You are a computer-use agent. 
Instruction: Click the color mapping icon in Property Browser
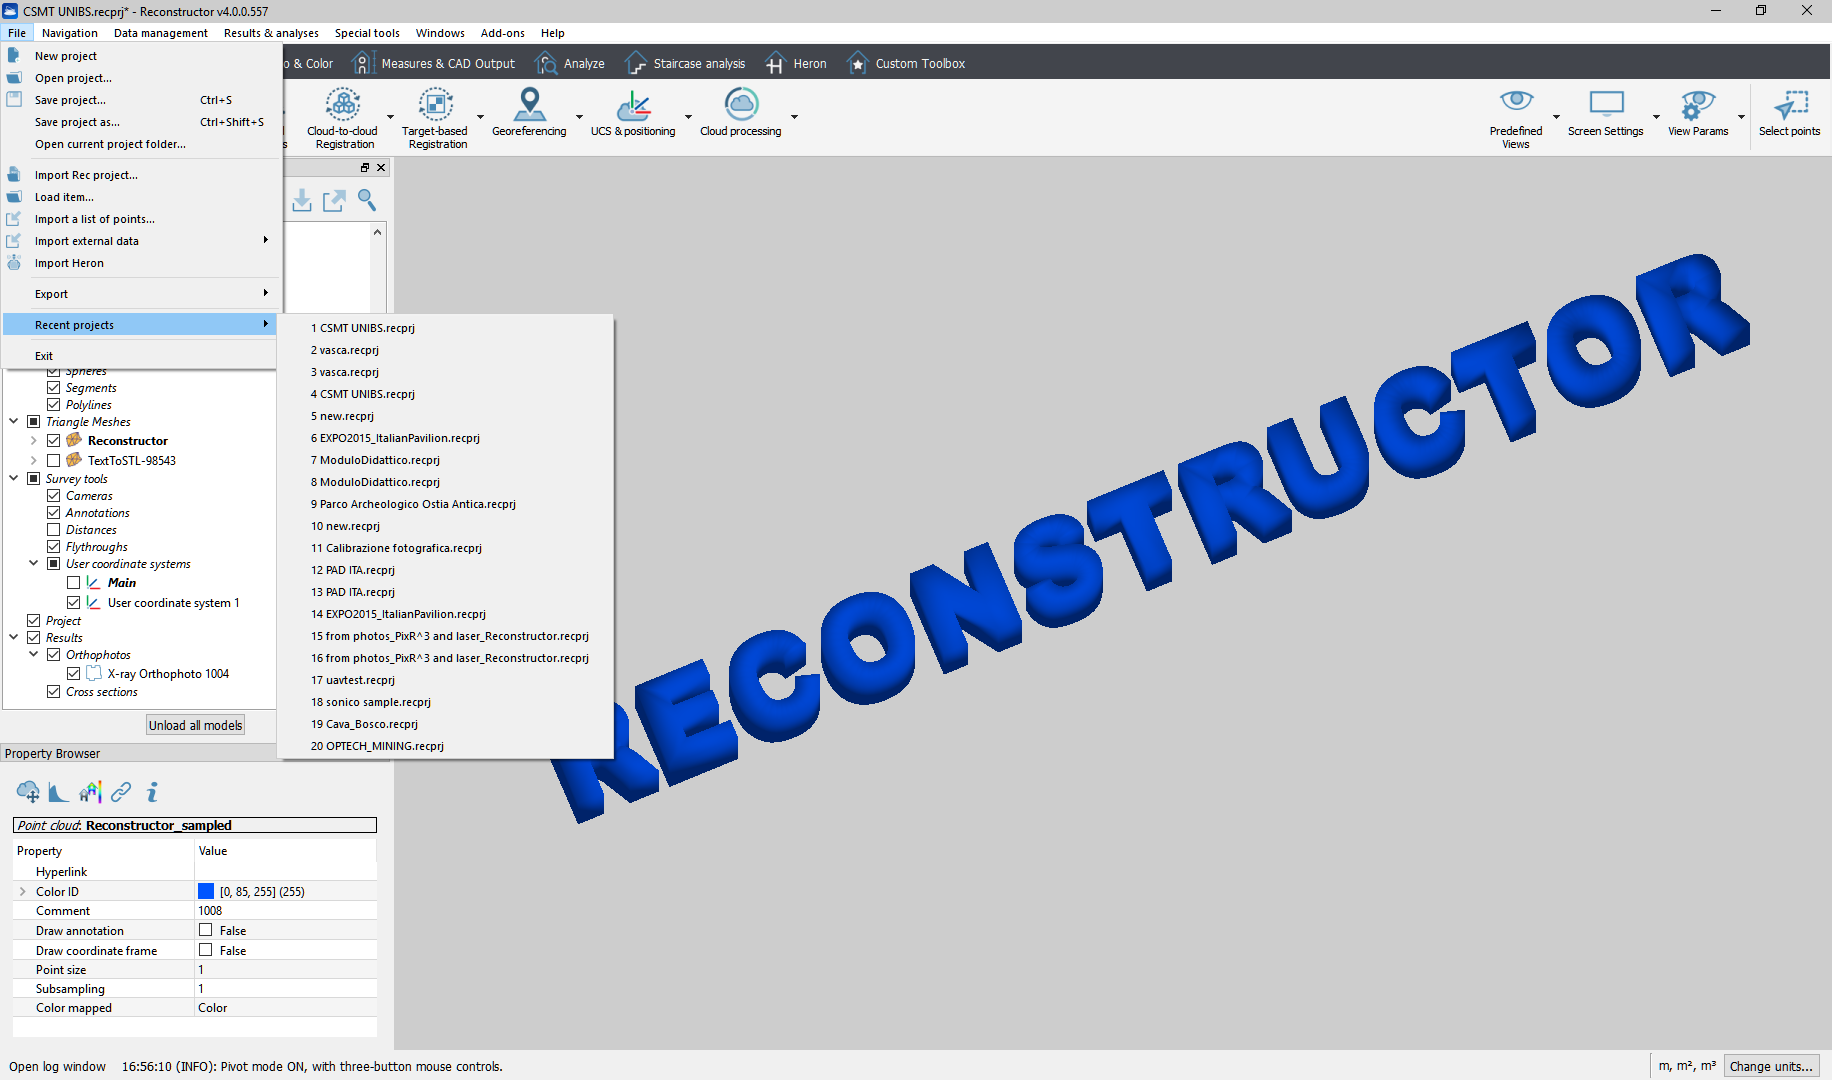90,792
